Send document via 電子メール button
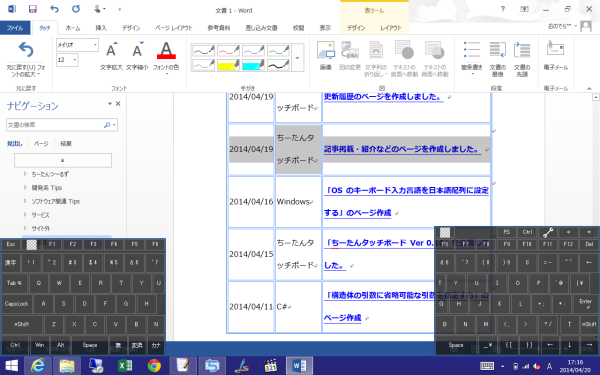Screen dimensions: 600x375 pos(556,56)
